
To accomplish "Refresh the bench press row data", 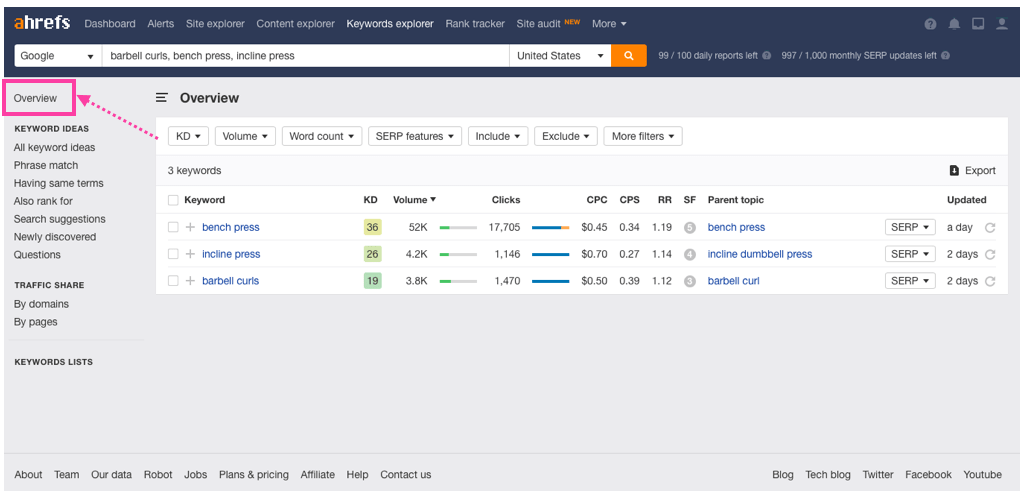I will pos(990,228).
